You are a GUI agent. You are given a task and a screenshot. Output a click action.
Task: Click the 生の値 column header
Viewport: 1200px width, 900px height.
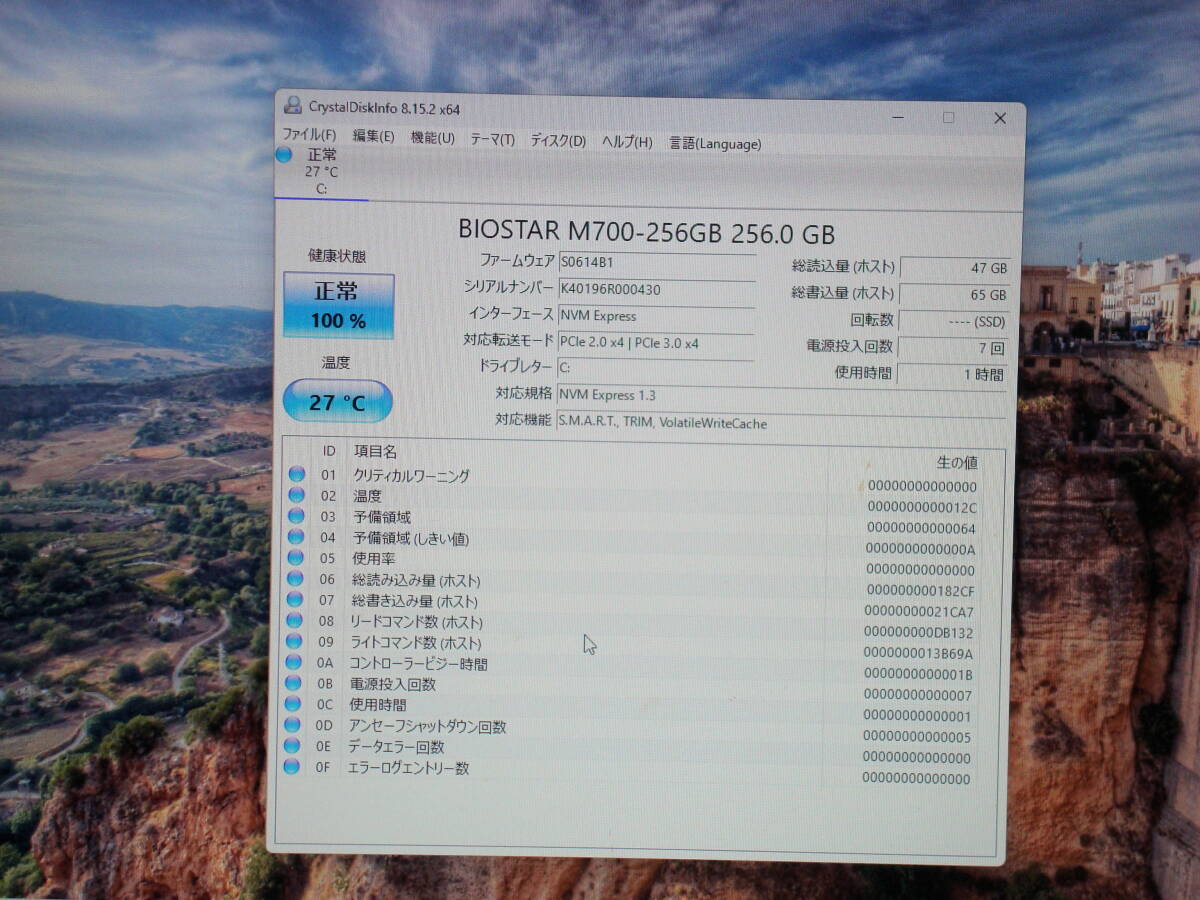pyautogui.click(x=956, y=462)
